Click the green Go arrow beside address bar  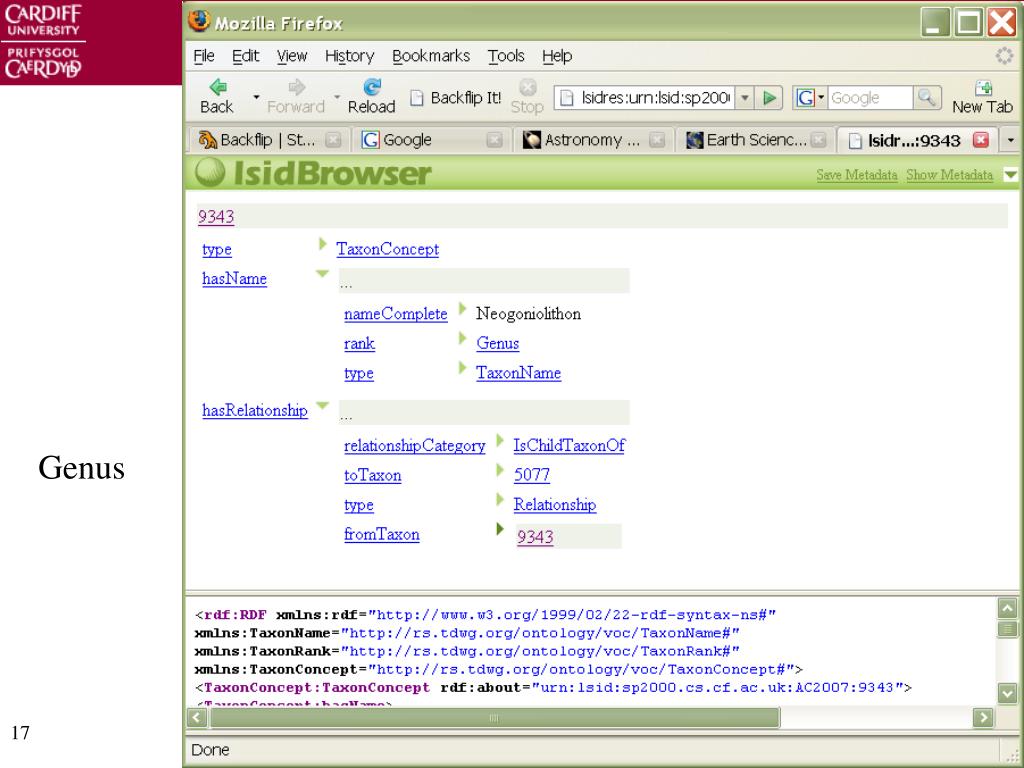770,98
